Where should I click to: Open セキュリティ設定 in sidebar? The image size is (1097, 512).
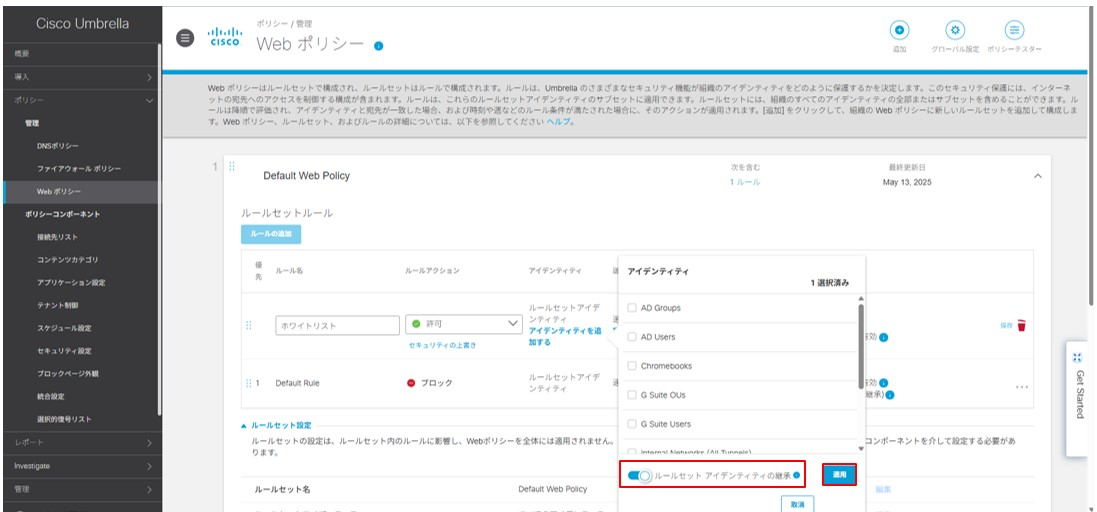[64, 351]
